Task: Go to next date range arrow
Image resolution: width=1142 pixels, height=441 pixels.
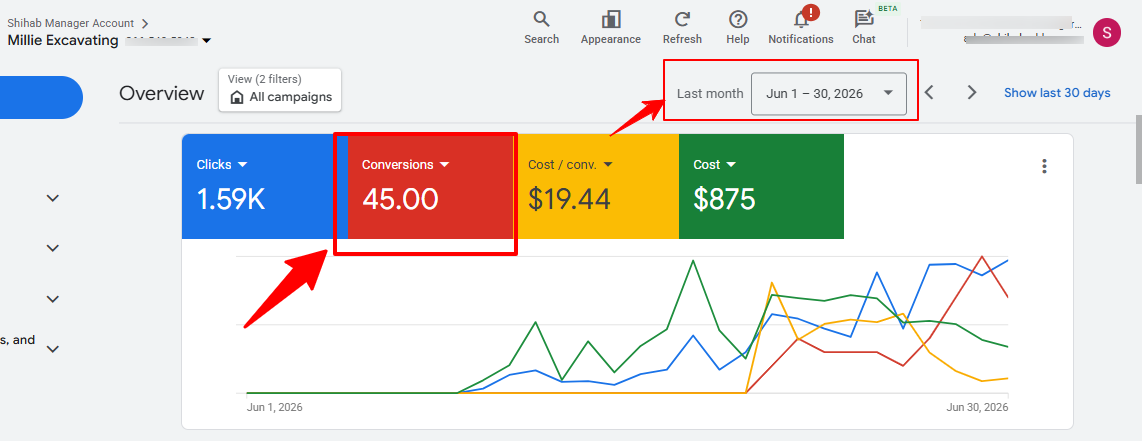Action: coord(972,92)
